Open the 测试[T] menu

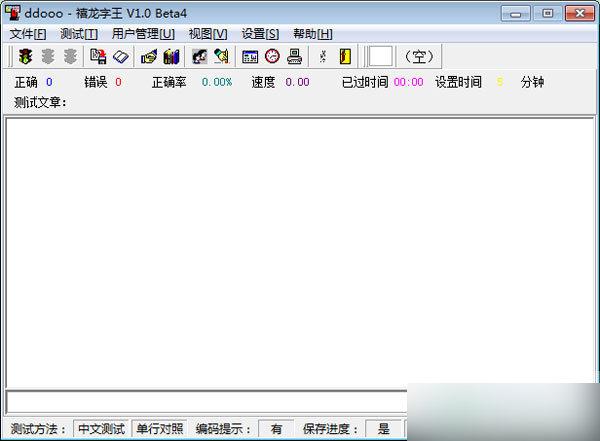79,34
